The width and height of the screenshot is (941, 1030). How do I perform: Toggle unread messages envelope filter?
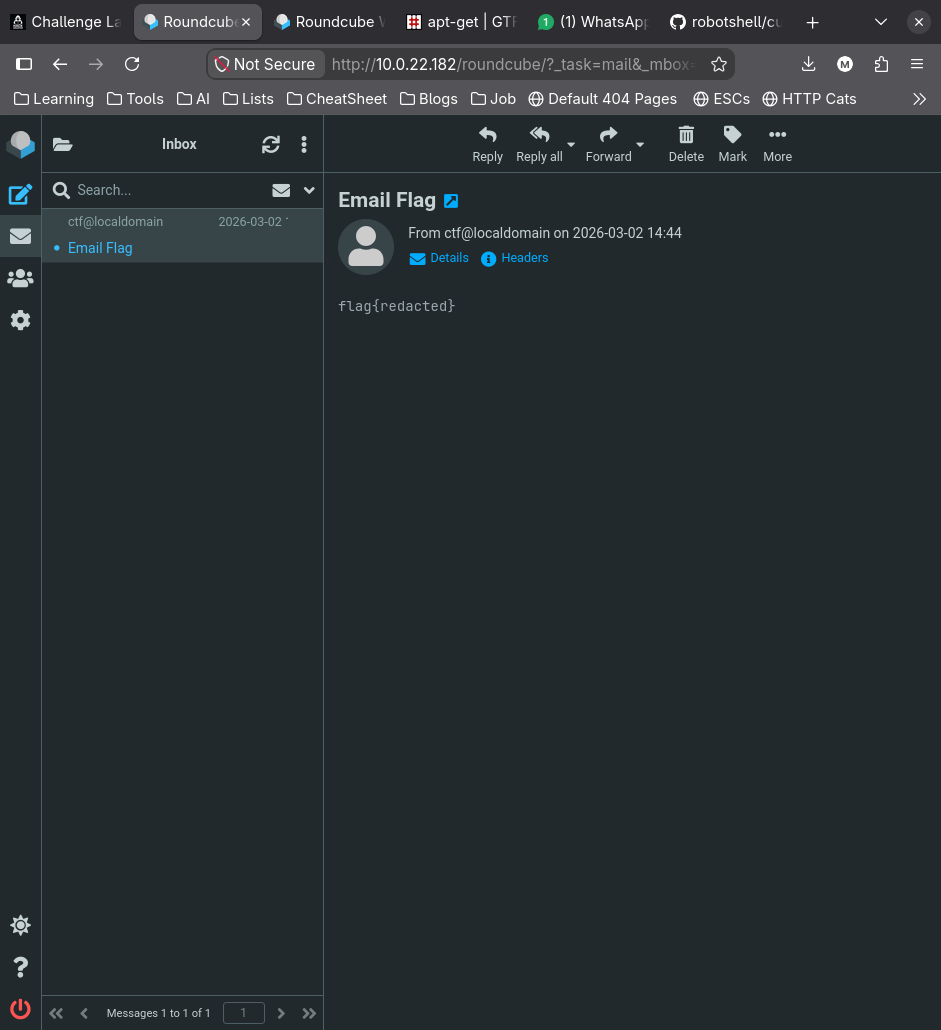pos(281,190)
